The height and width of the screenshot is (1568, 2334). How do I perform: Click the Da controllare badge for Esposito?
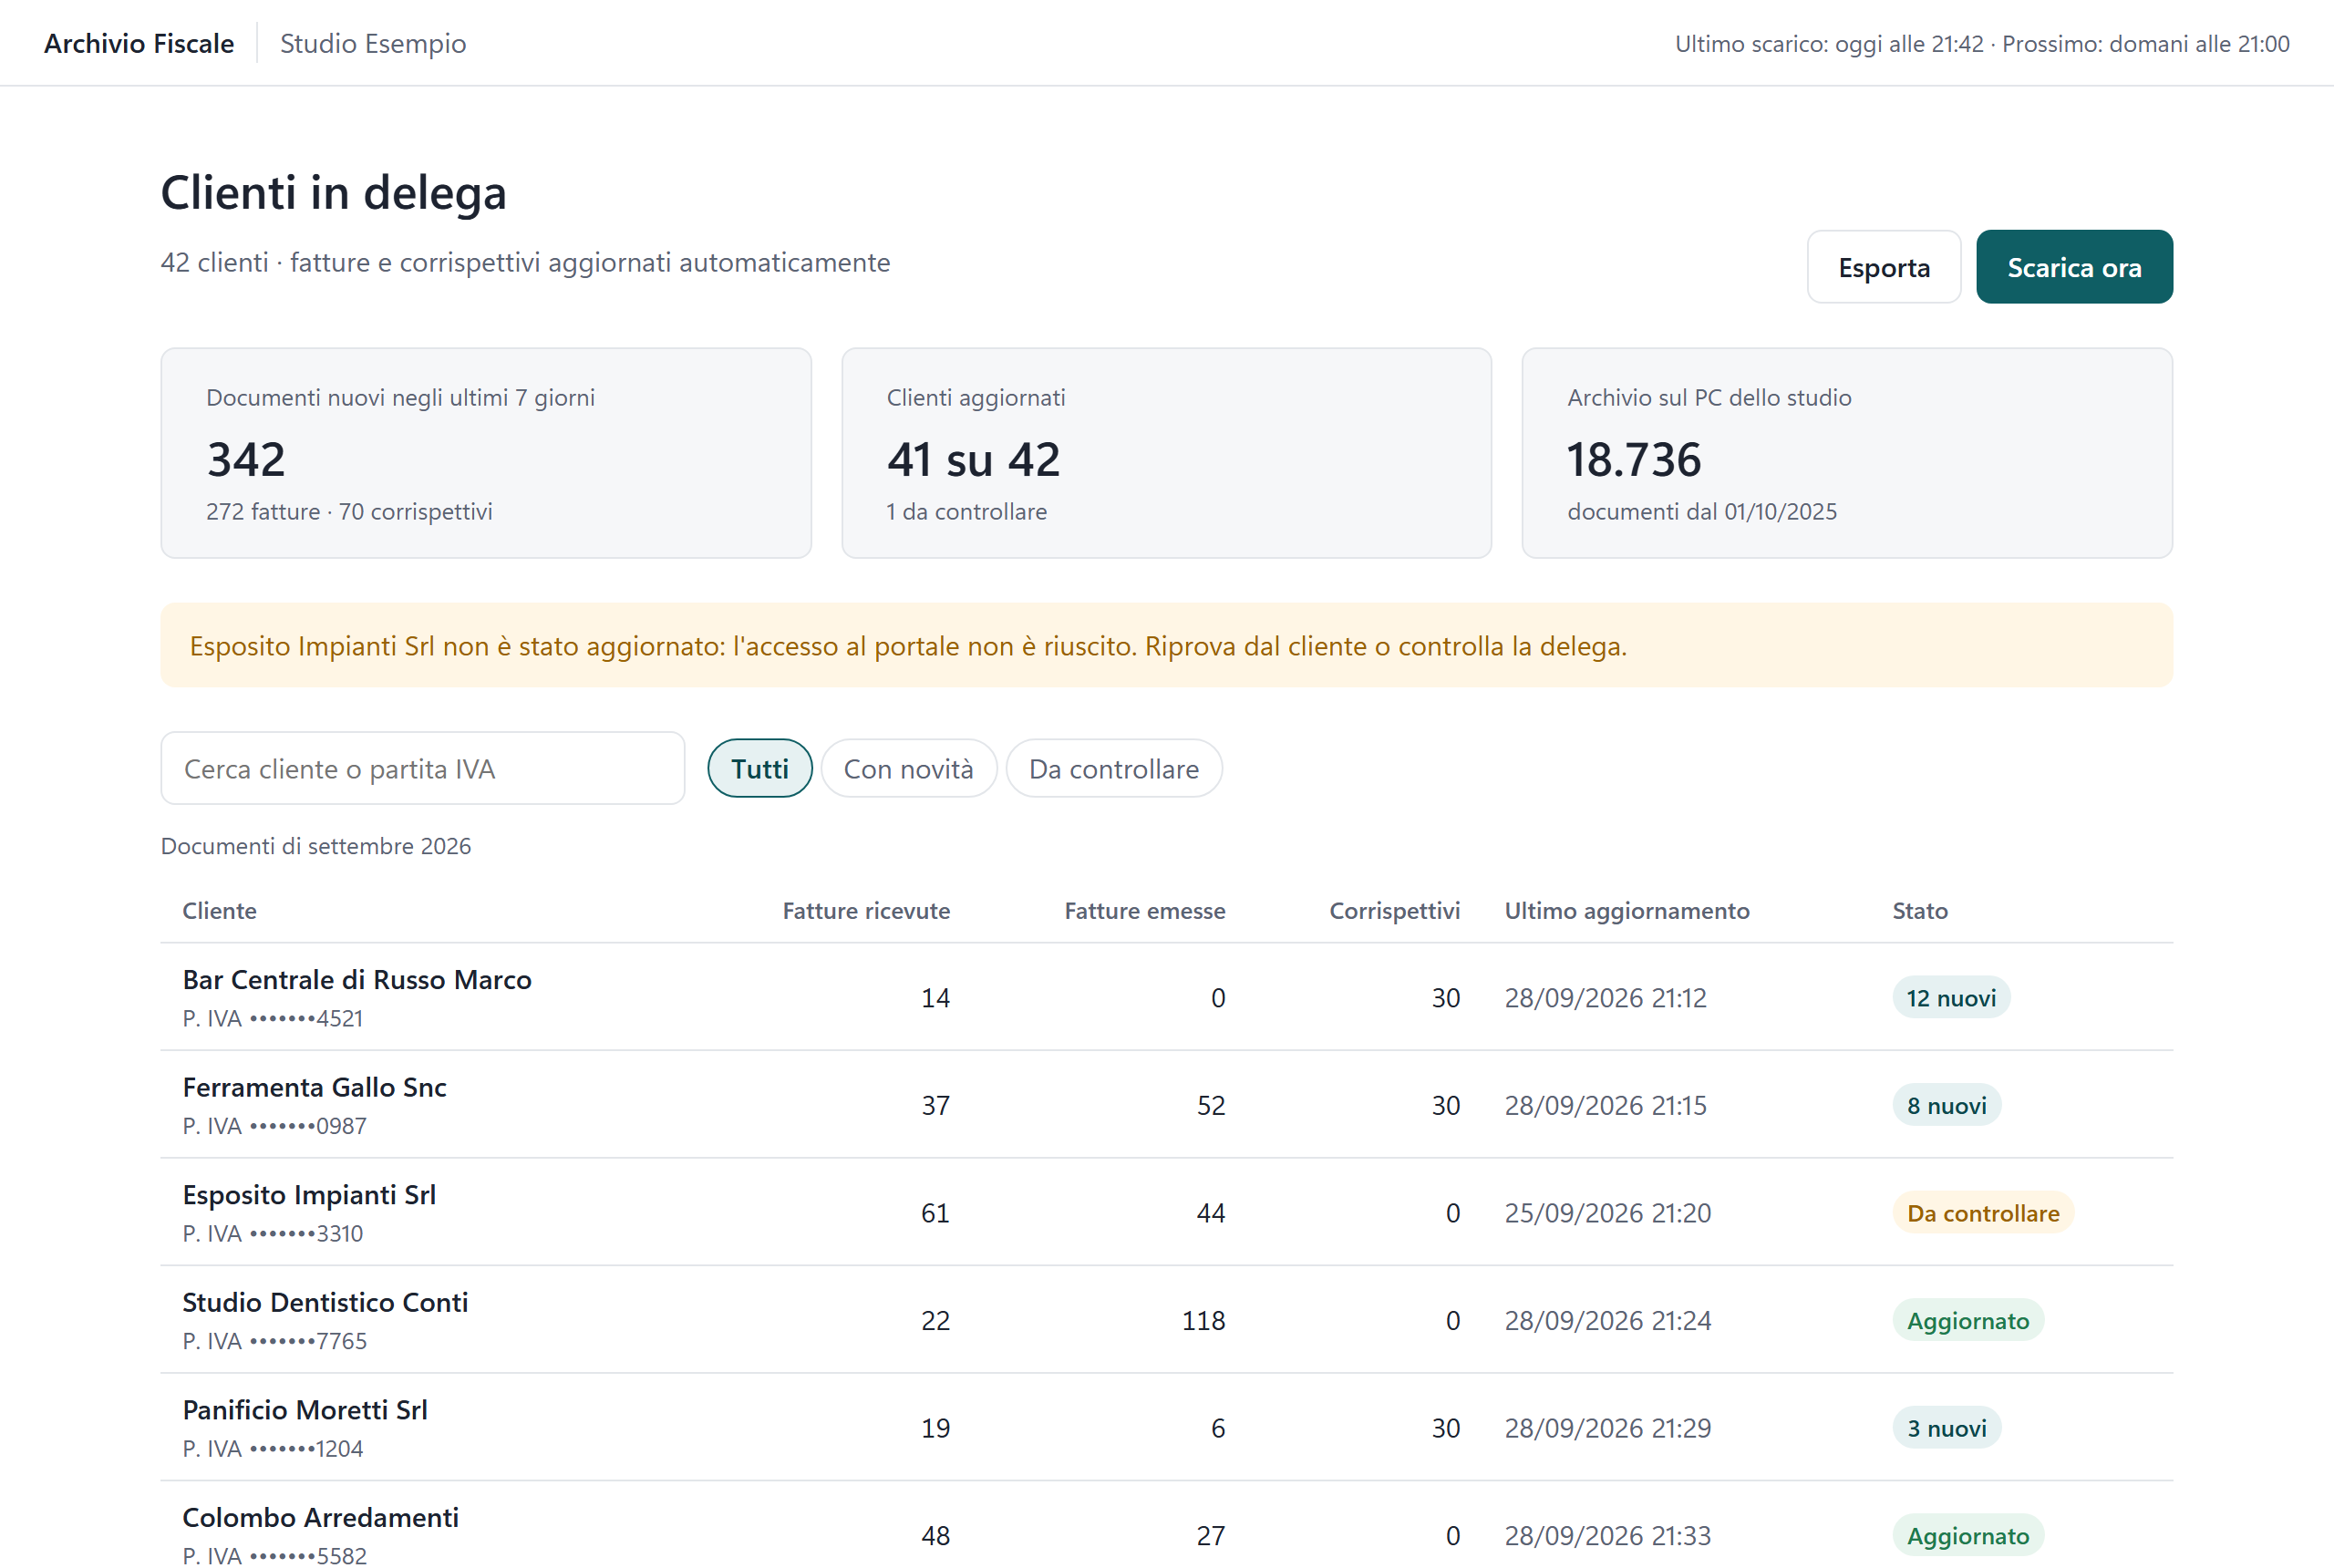tap(1982, 1212)
